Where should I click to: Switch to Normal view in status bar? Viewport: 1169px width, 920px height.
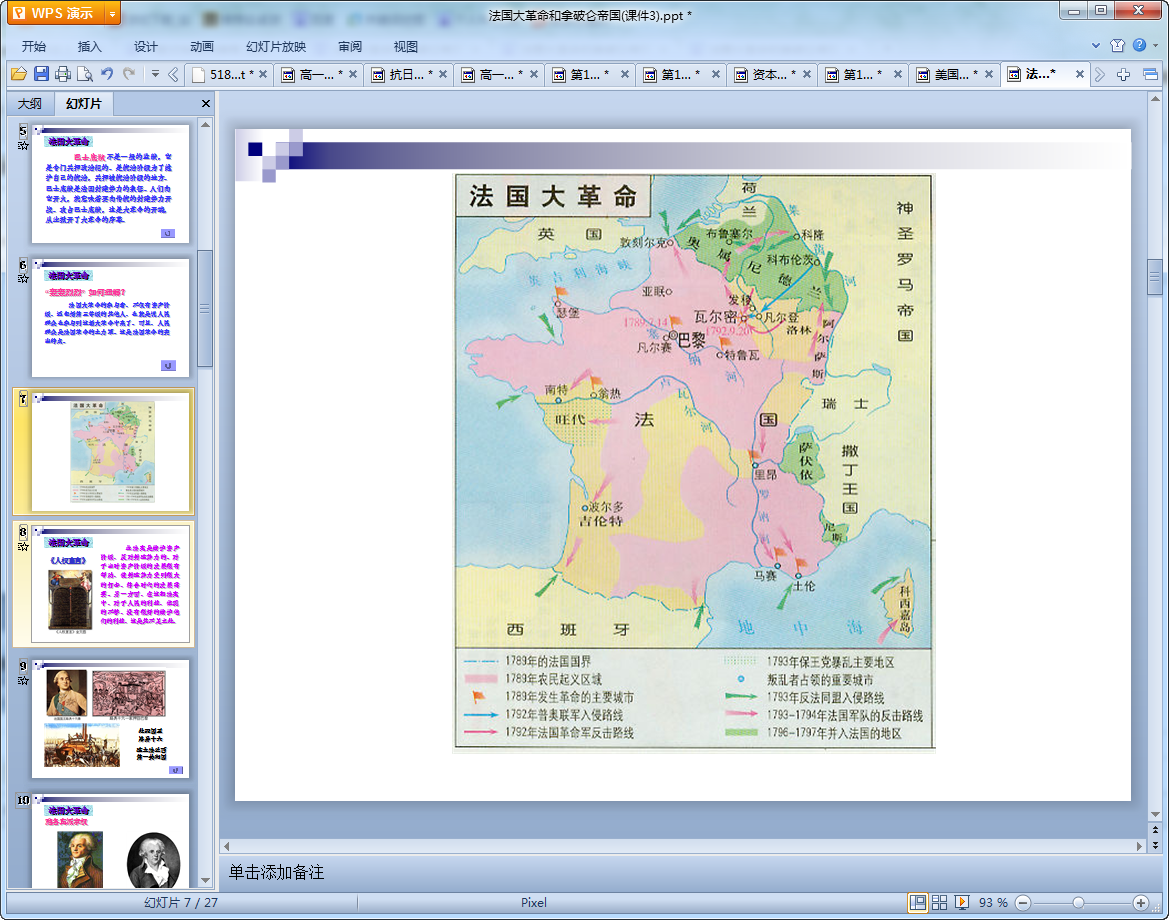[x=917, y=902]
